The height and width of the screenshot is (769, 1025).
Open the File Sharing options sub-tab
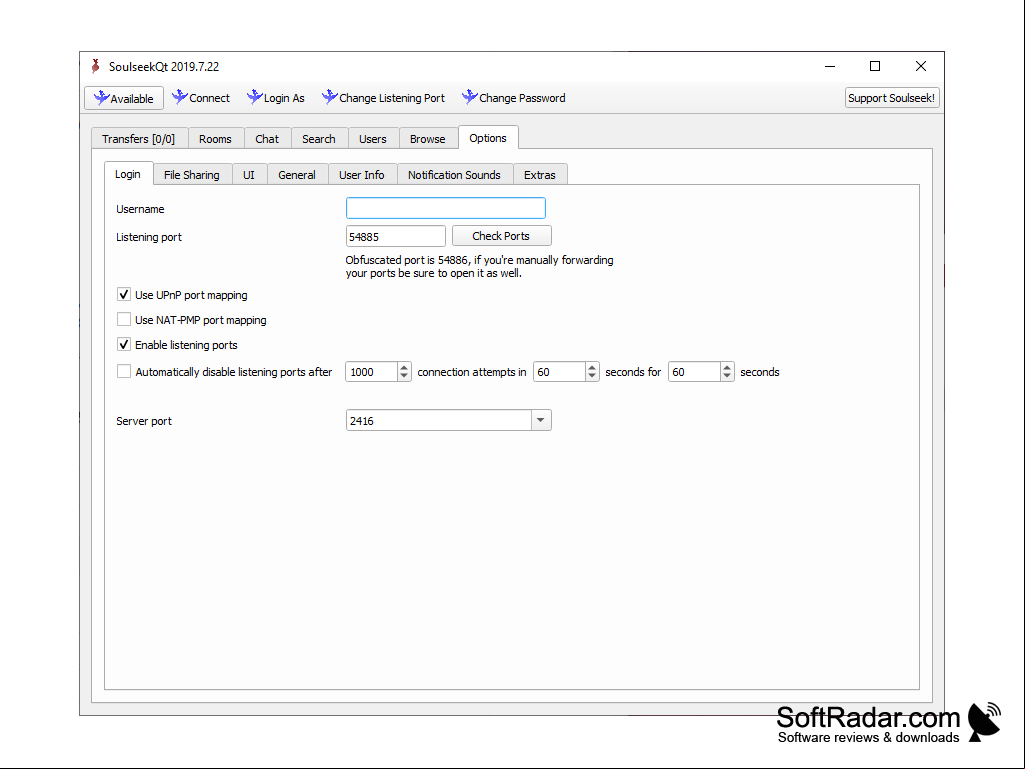point(192,175)
